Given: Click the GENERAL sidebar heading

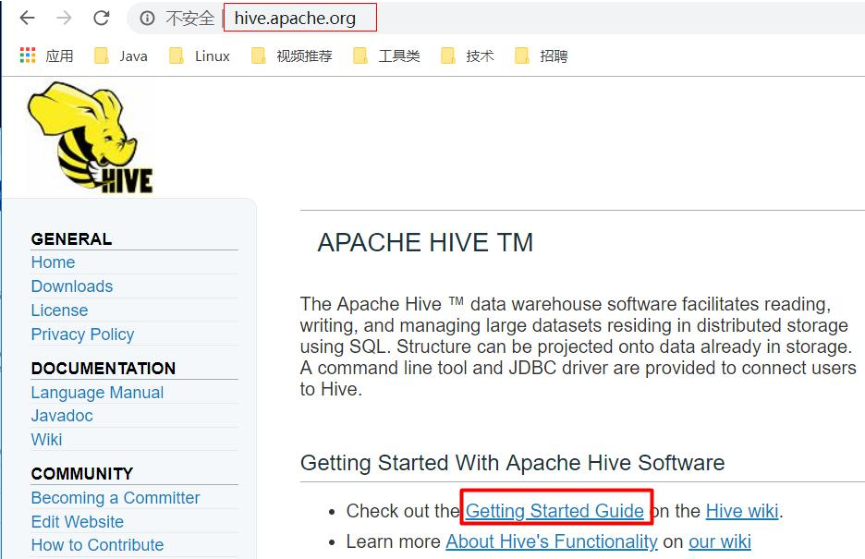Looking at the screenshot, I should pyautogui.click(x=71, y=239).
